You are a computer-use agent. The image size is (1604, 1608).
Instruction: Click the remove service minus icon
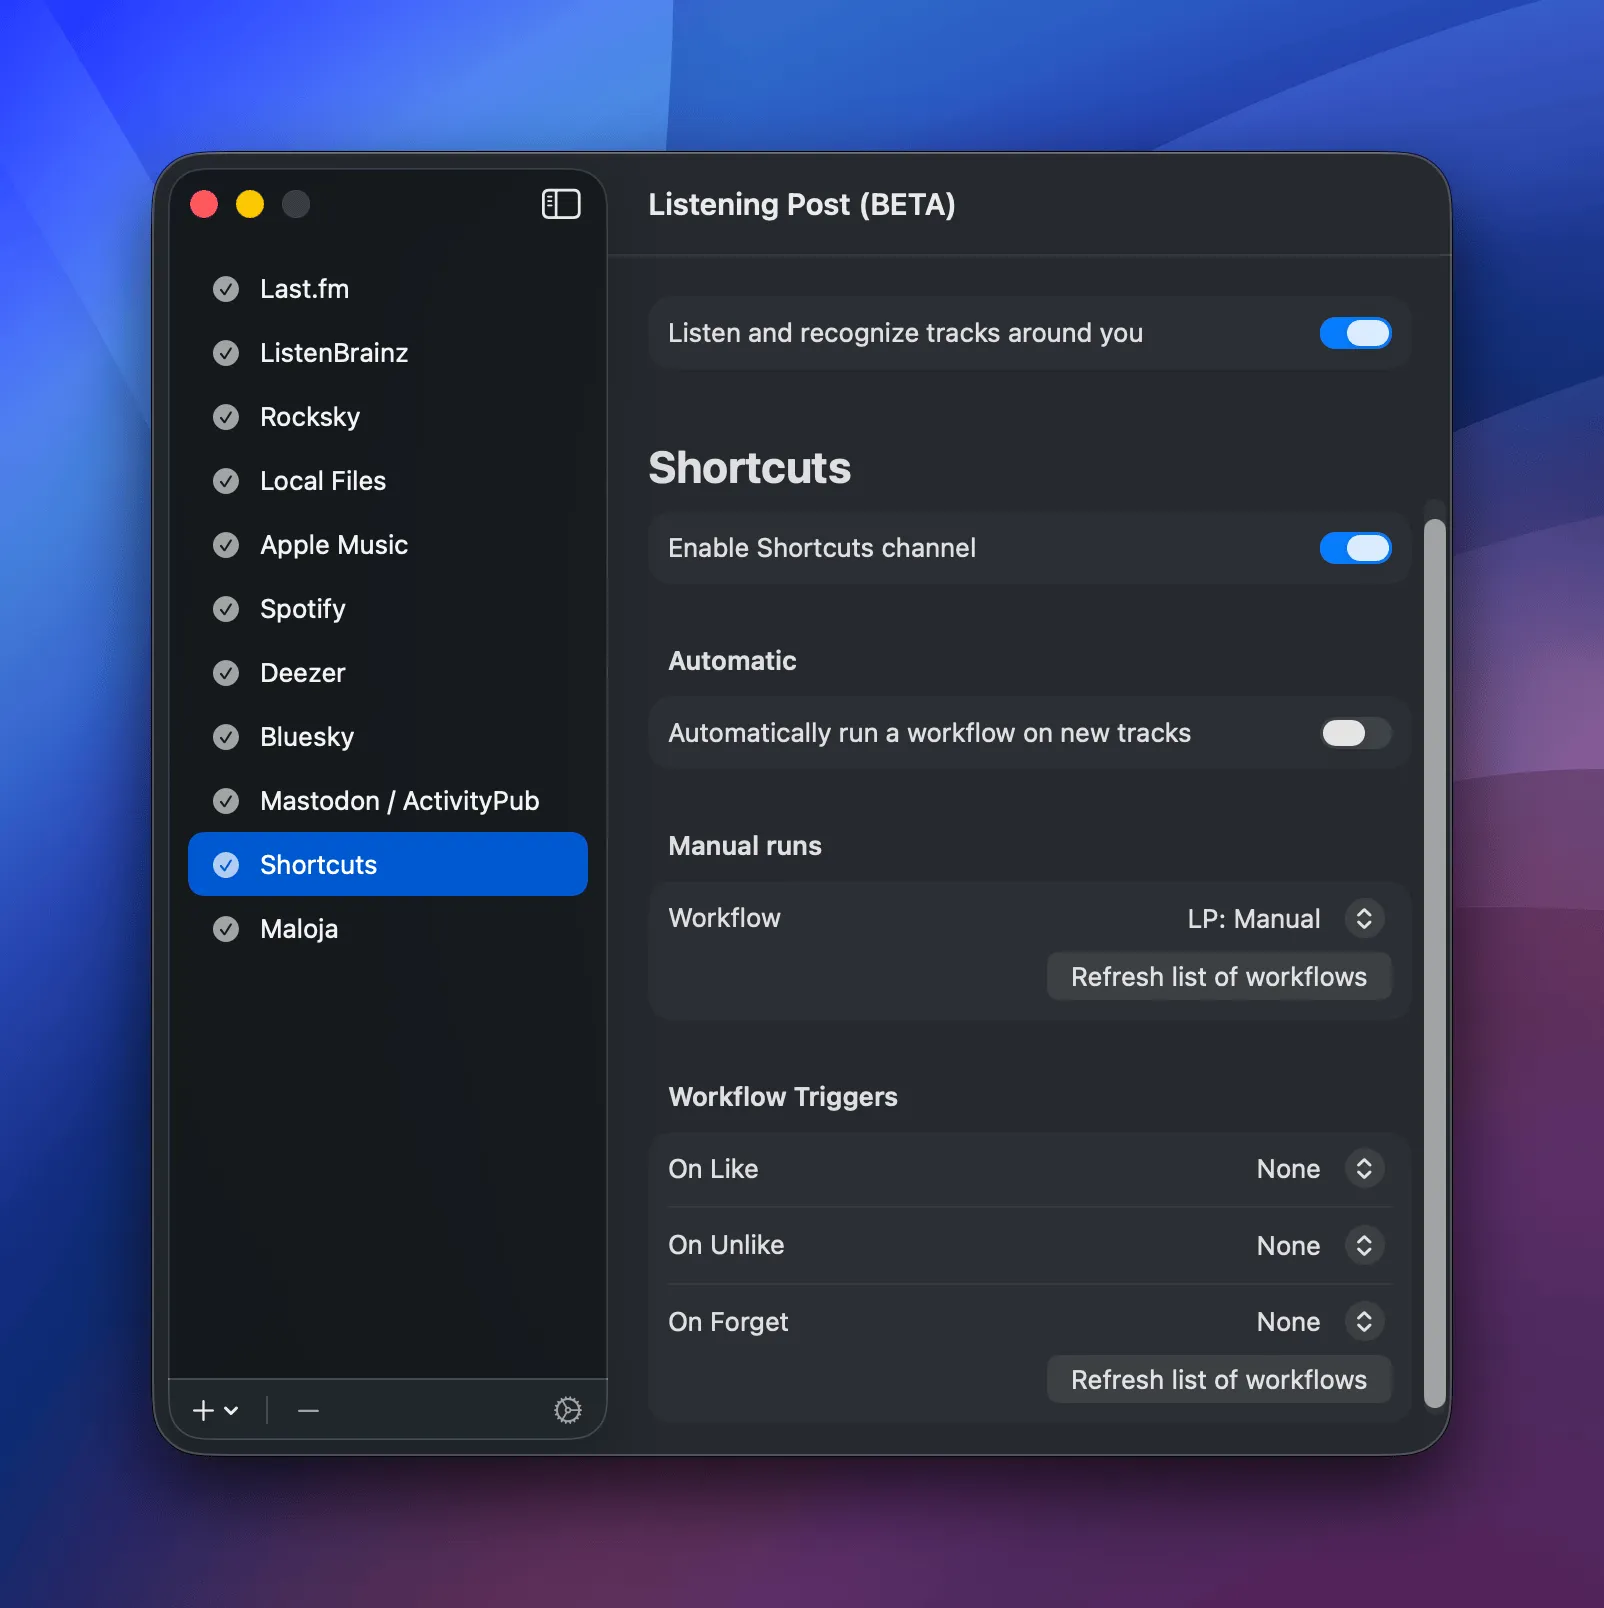[307, 1410]
